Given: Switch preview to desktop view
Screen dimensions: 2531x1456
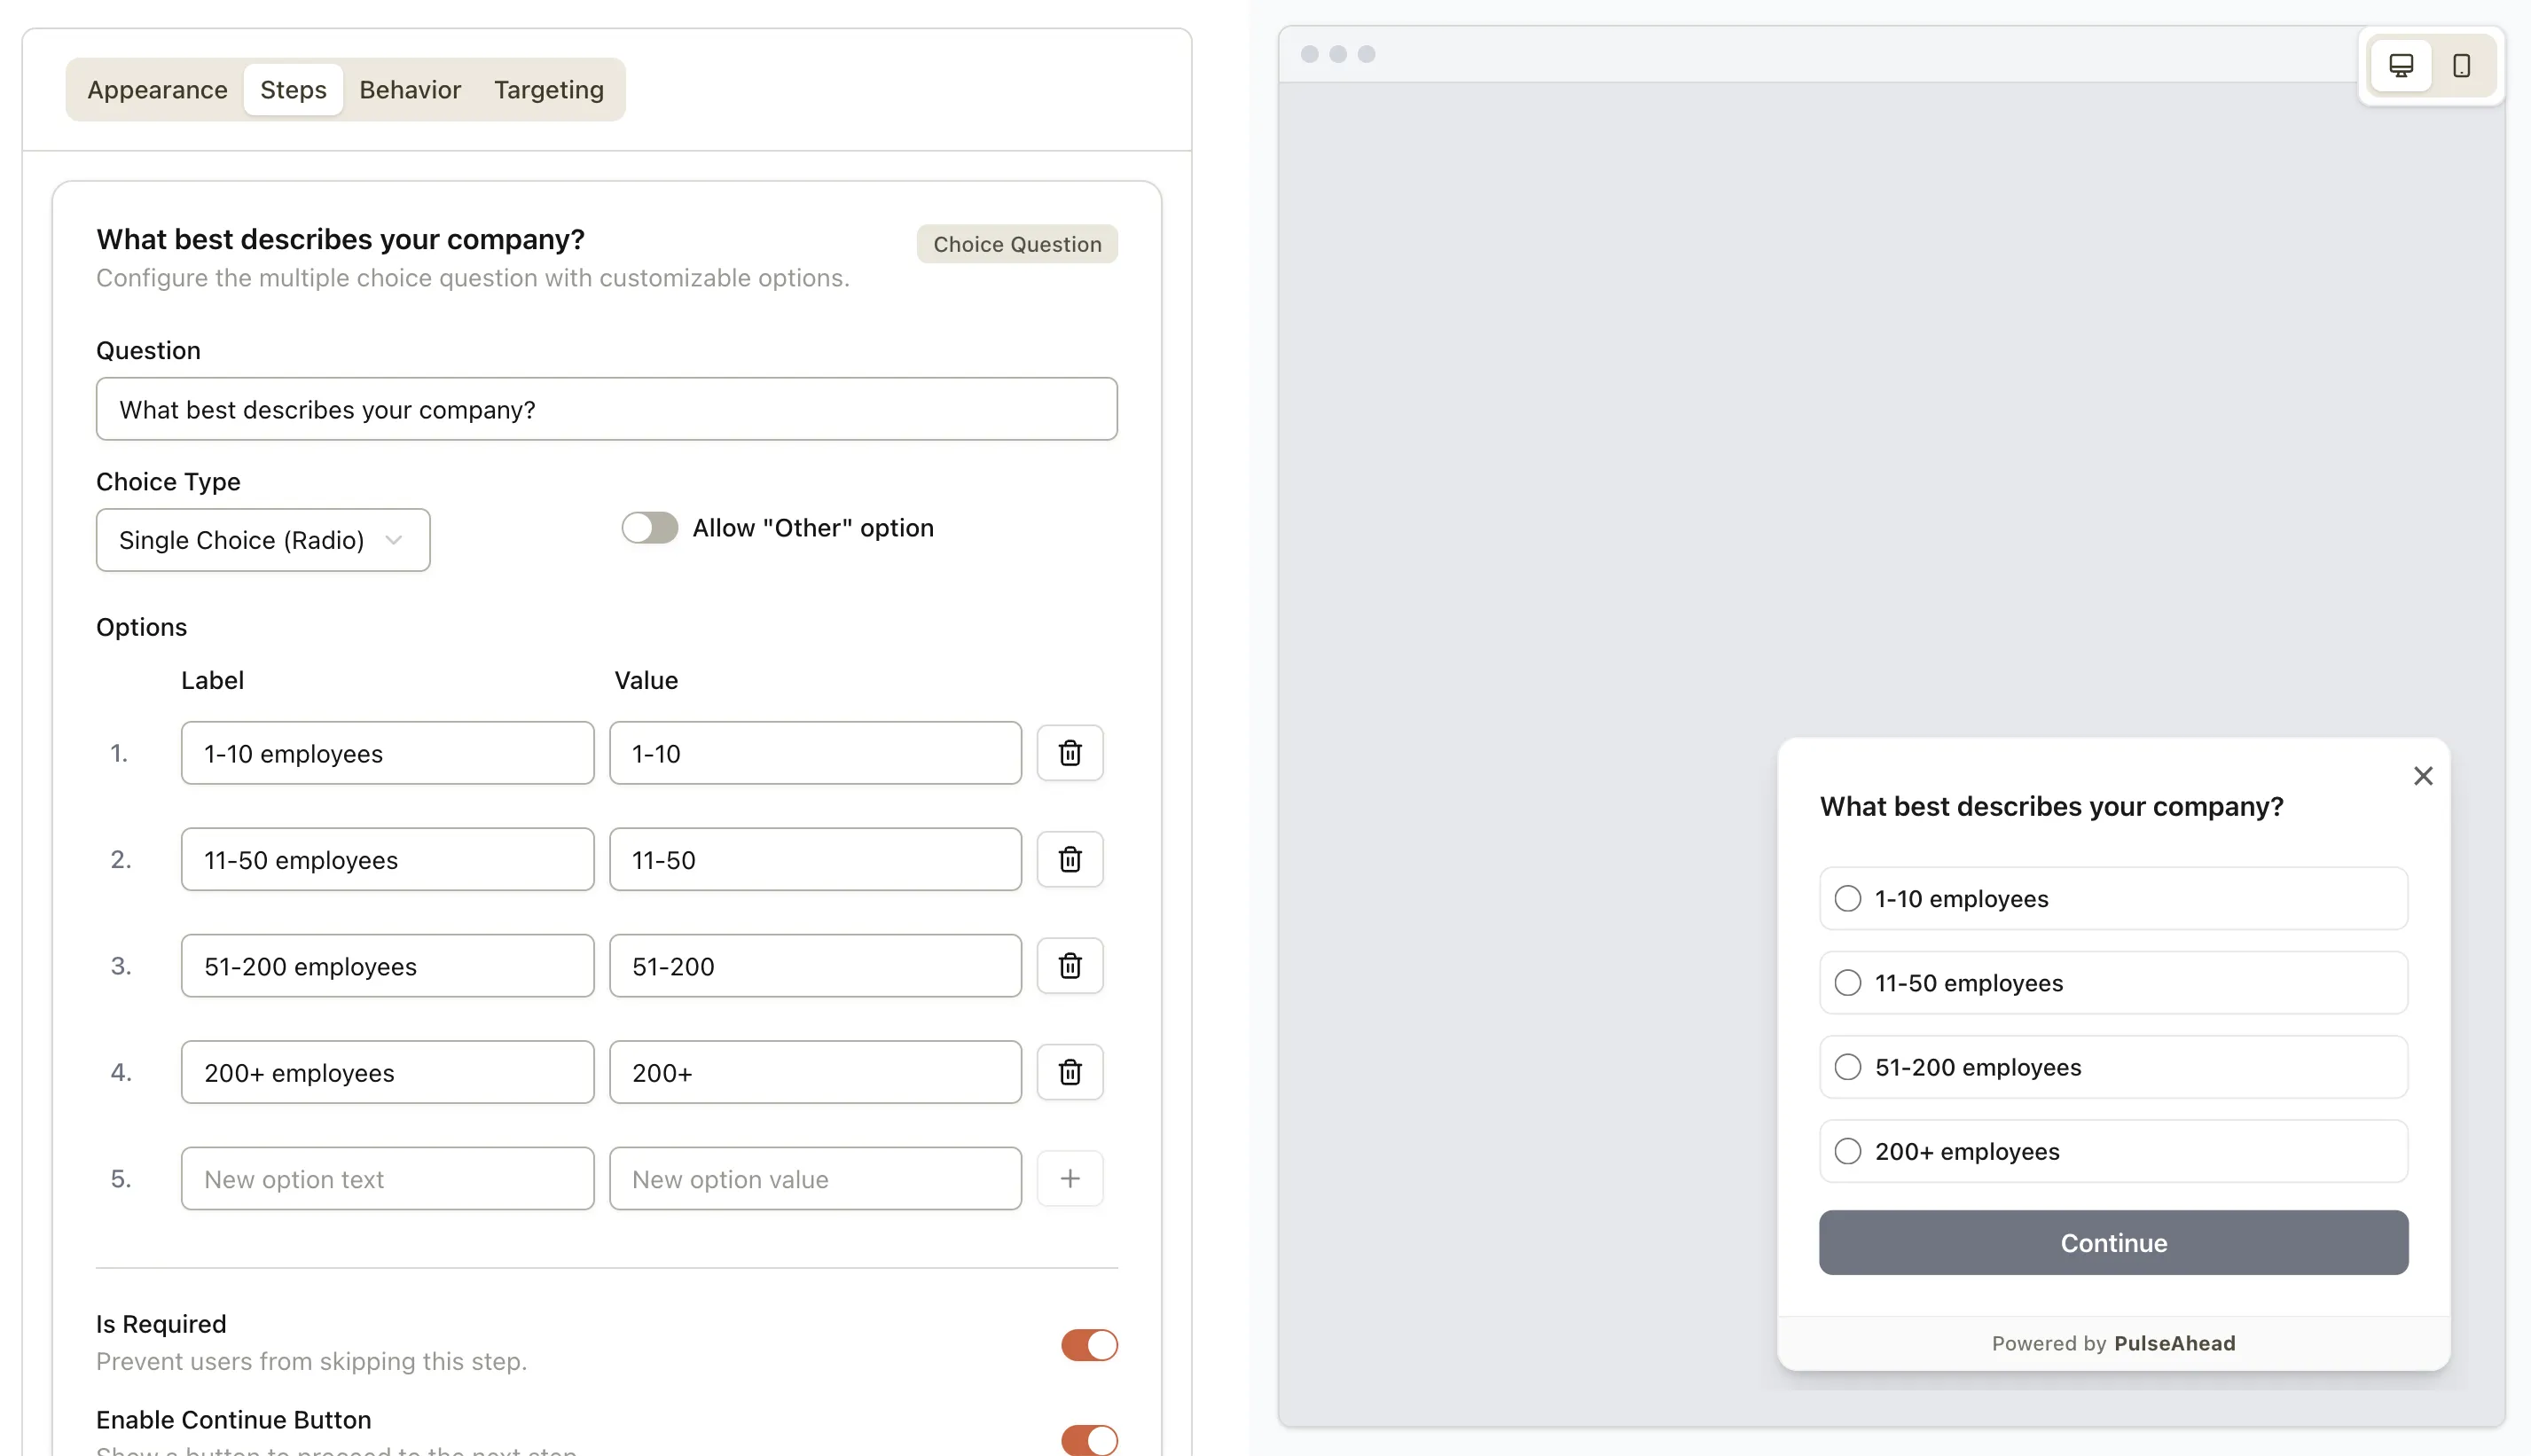Looking at the screenshot, I should tap(2401, 66).
